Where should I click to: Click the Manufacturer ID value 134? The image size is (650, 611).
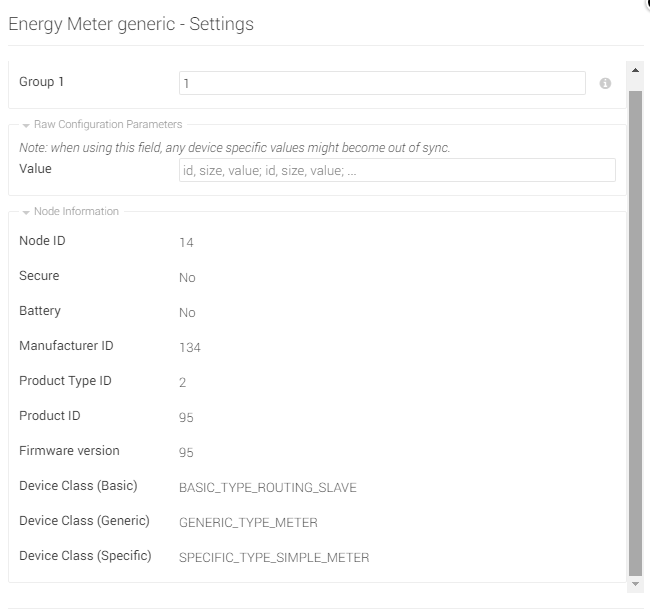(x=190, y=347)
